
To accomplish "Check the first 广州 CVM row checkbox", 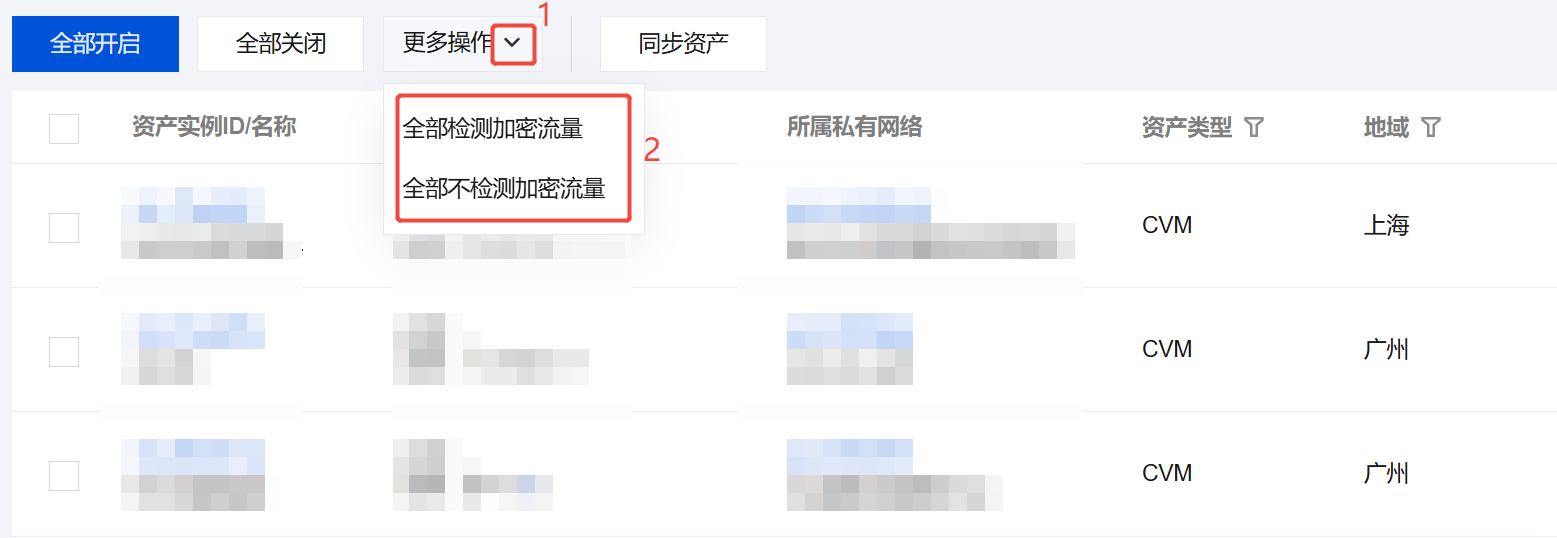I will point(64,351).
